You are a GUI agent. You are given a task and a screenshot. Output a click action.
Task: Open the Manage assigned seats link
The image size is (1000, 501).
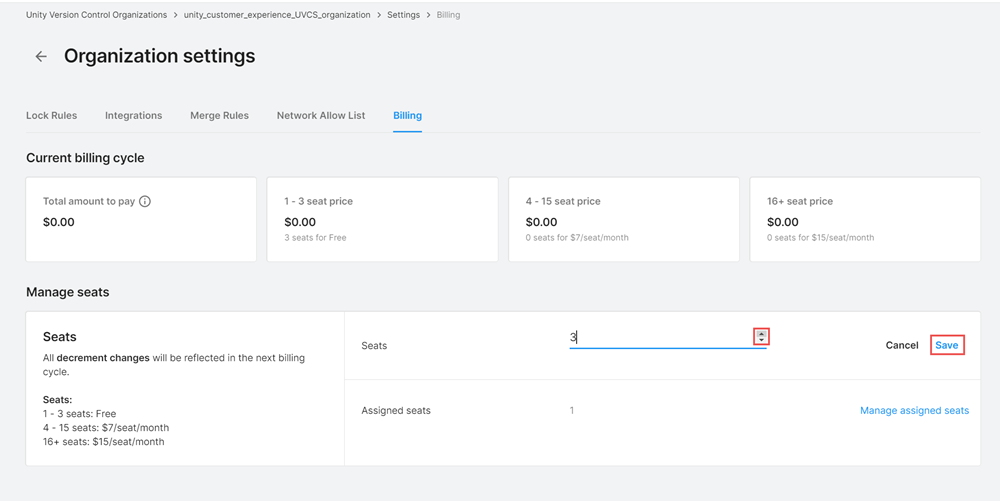pyautogui.click(x=914, y=411)
